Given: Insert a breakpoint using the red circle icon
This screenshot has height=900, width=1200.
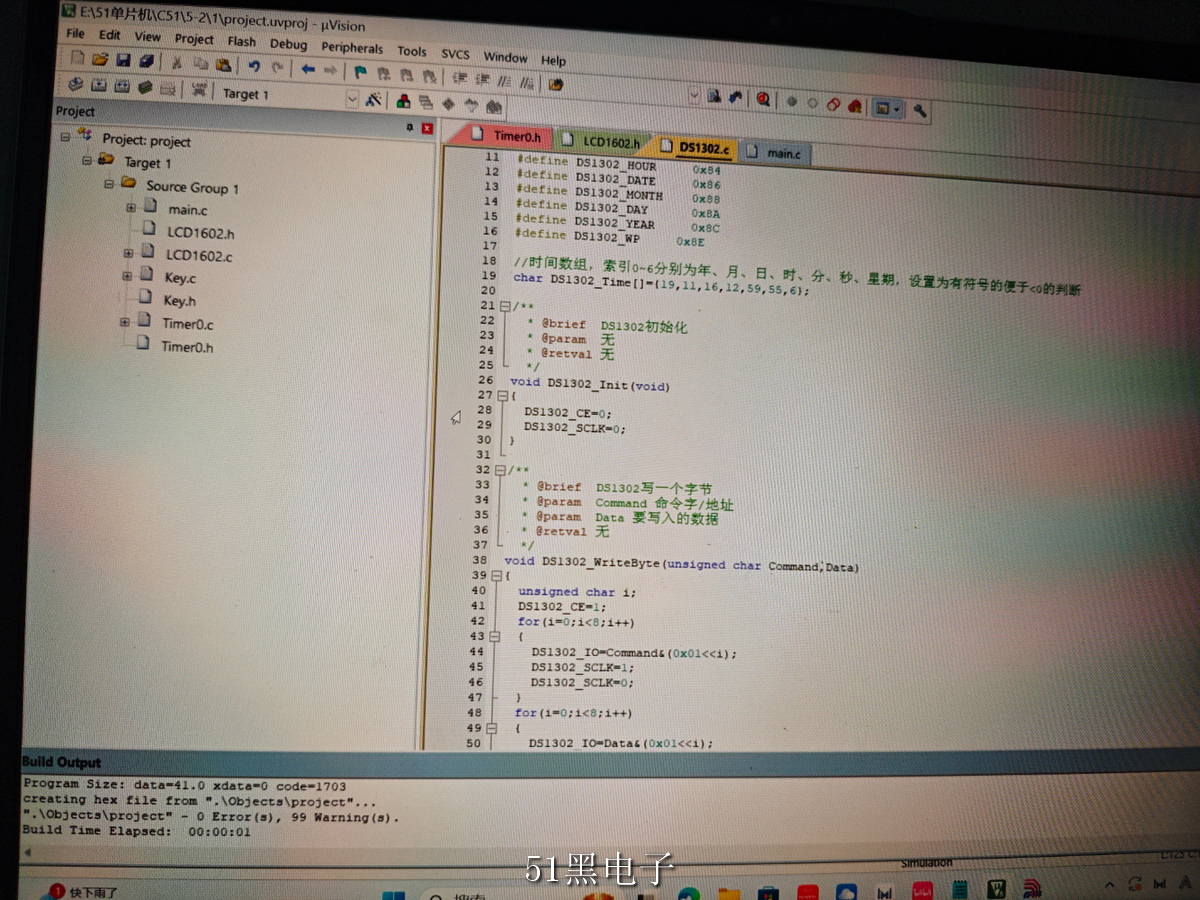Looking at the screenshot, I should [791, 101].
